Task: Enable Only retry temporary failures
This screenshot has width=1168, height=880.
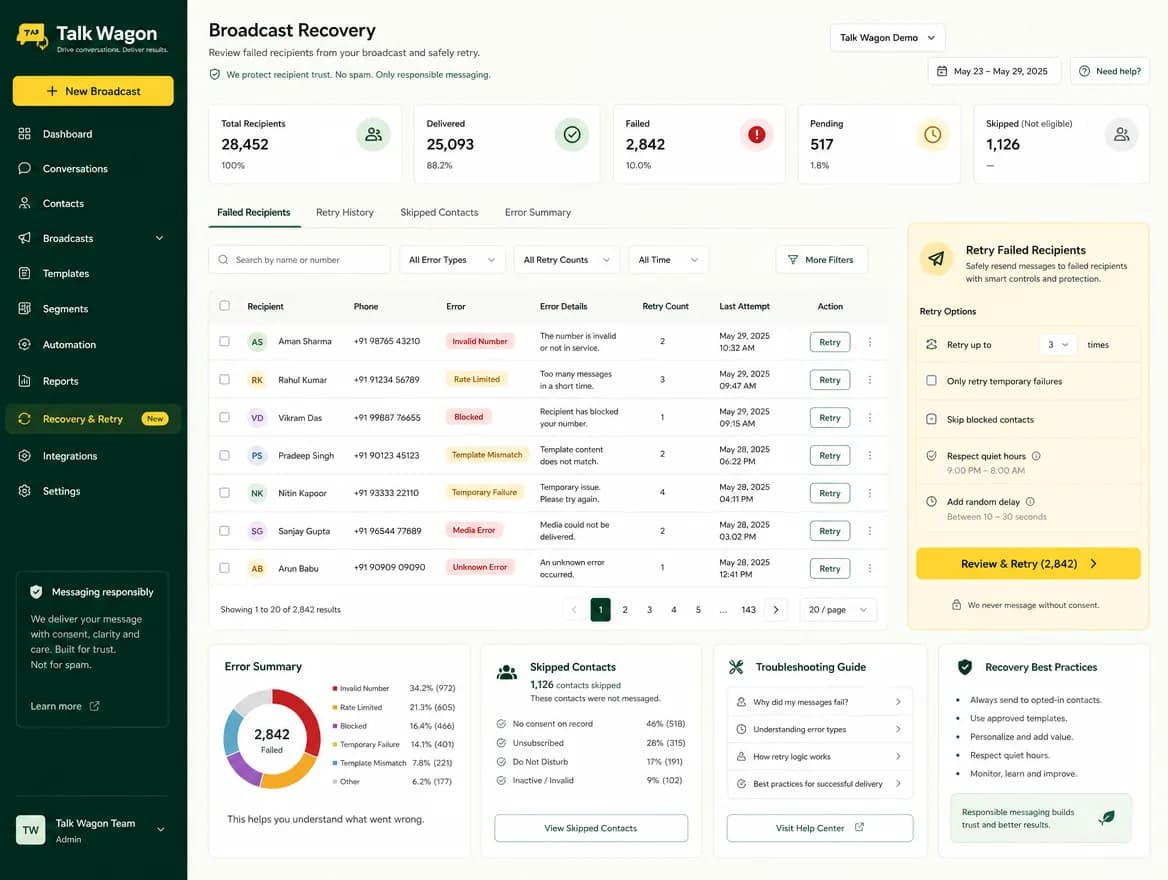Action: pos(931,380)
